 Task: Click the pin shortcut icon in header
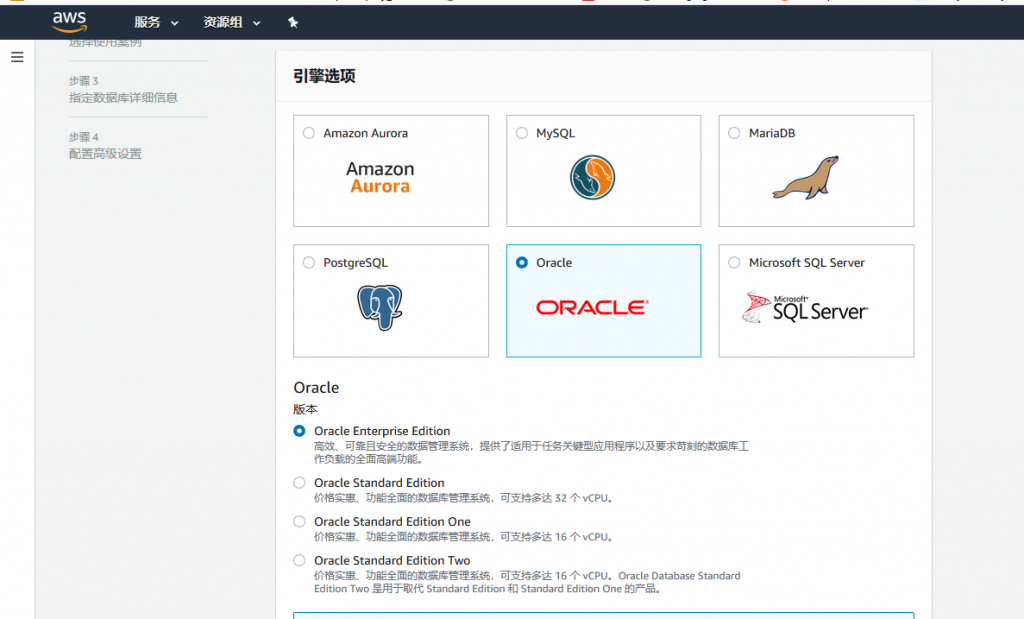point(292,22)
